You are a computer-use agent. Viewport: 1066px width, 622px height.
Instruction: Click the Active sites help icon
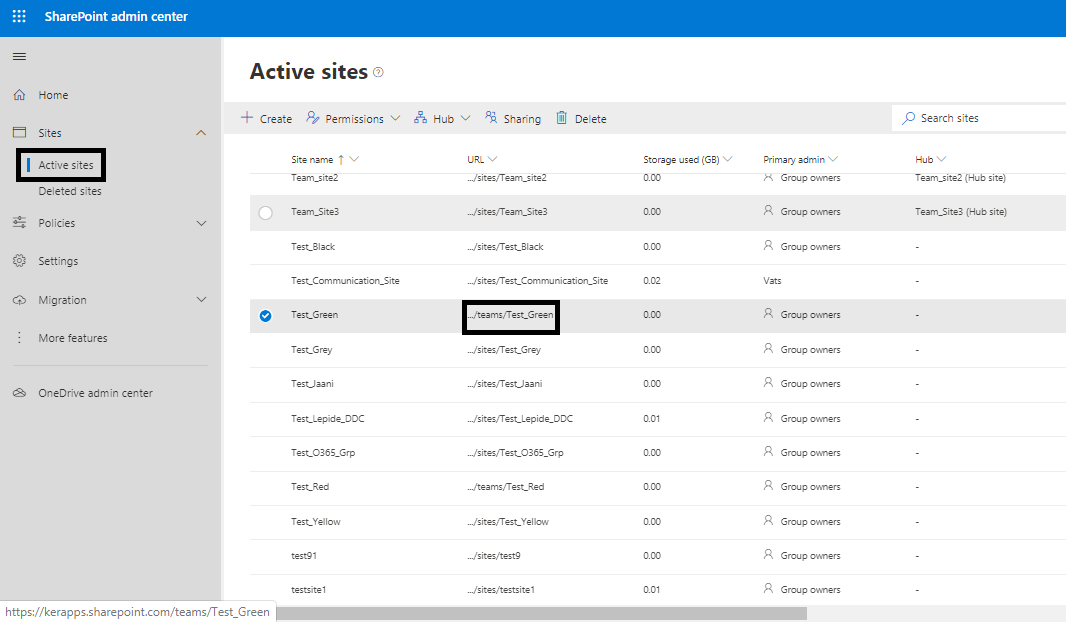tap(379, 72)
